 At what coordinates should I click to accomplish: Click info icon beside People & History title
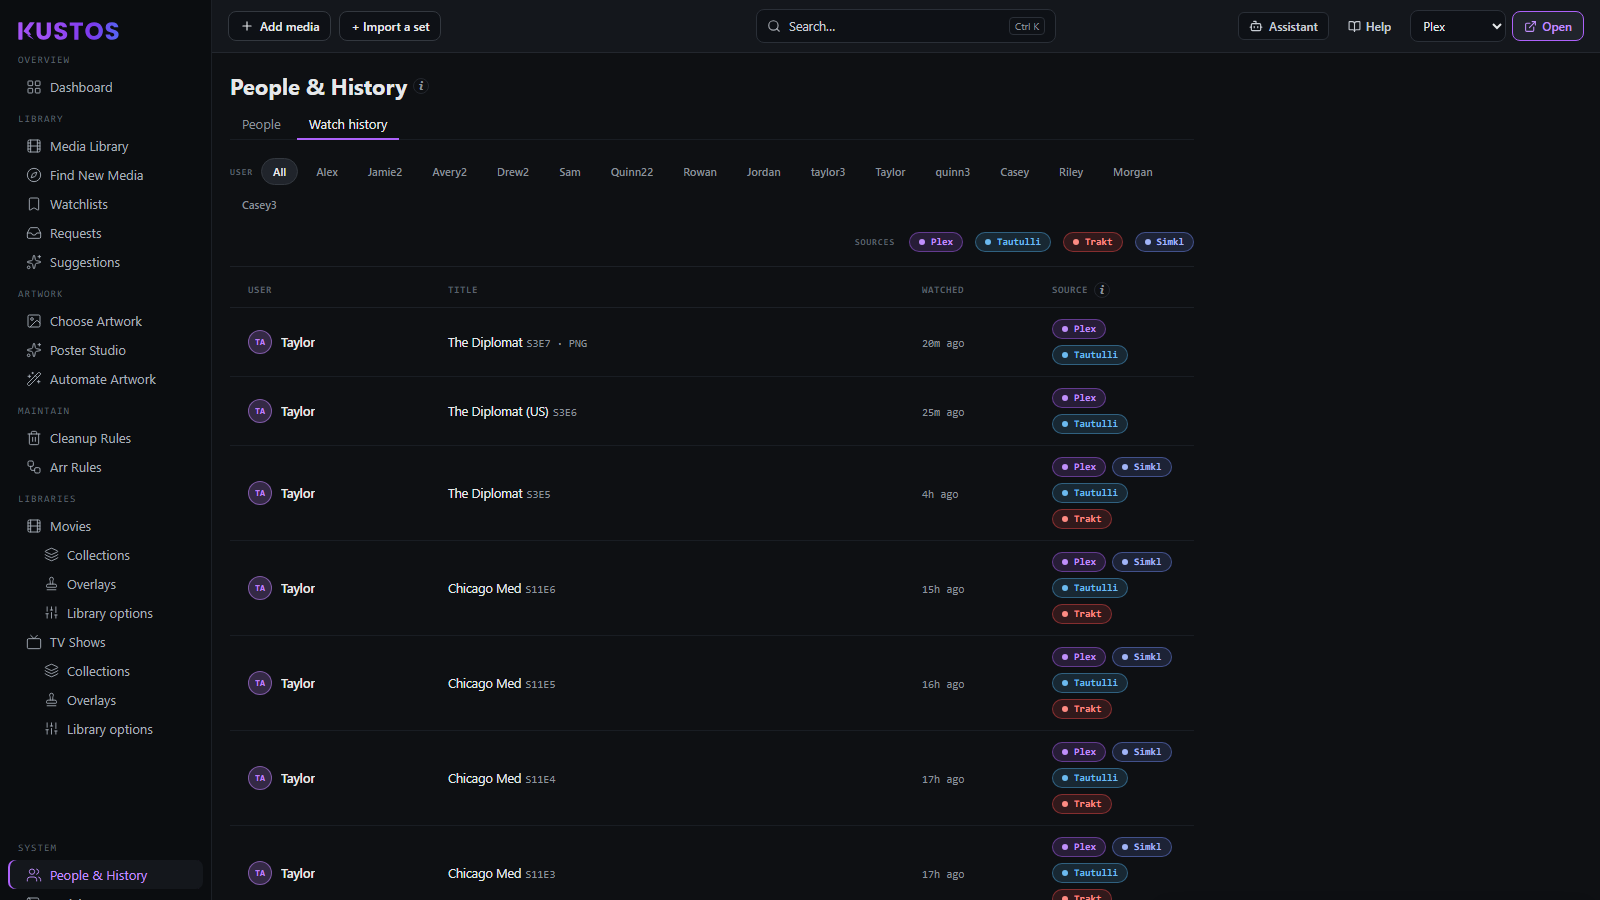pyautogui.click(x=421, y=86)
